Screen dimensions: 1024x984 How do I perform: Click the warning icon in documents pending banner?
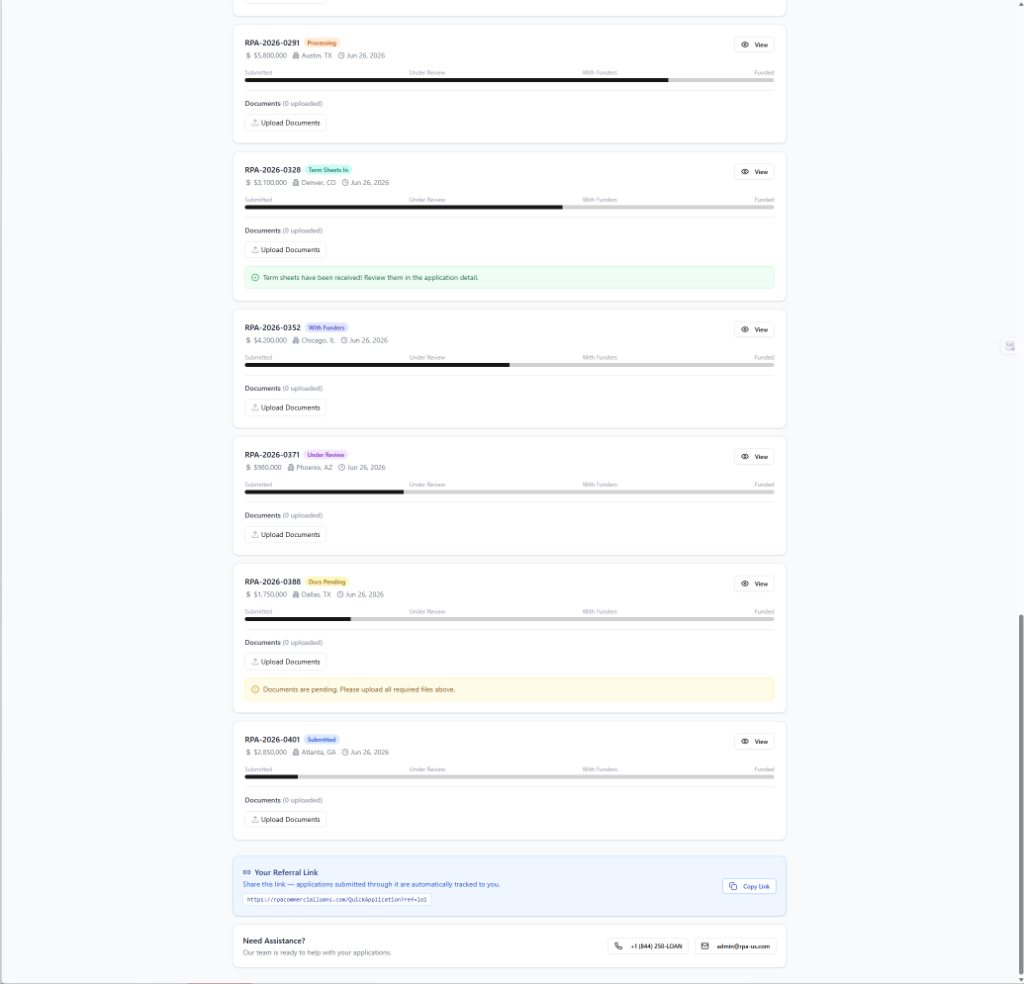click(255, 690)
